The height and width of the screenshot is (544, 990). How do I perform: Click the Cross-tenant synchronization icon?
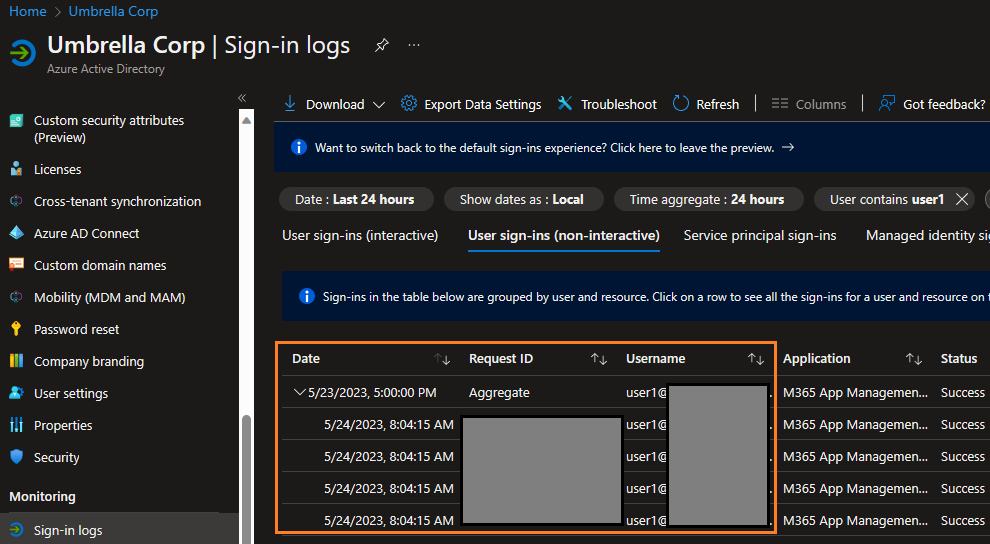point(16,201)
